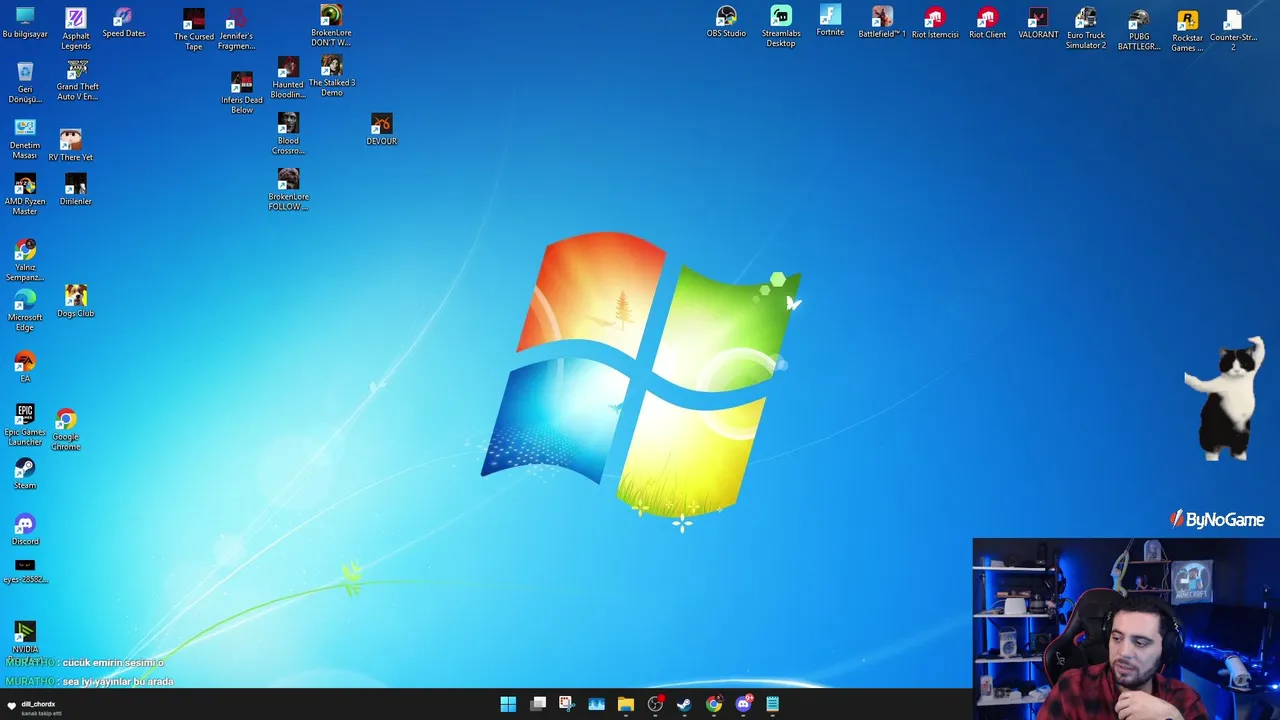Launch The Stalked 3 Demo shortcut

pos(332,76)
